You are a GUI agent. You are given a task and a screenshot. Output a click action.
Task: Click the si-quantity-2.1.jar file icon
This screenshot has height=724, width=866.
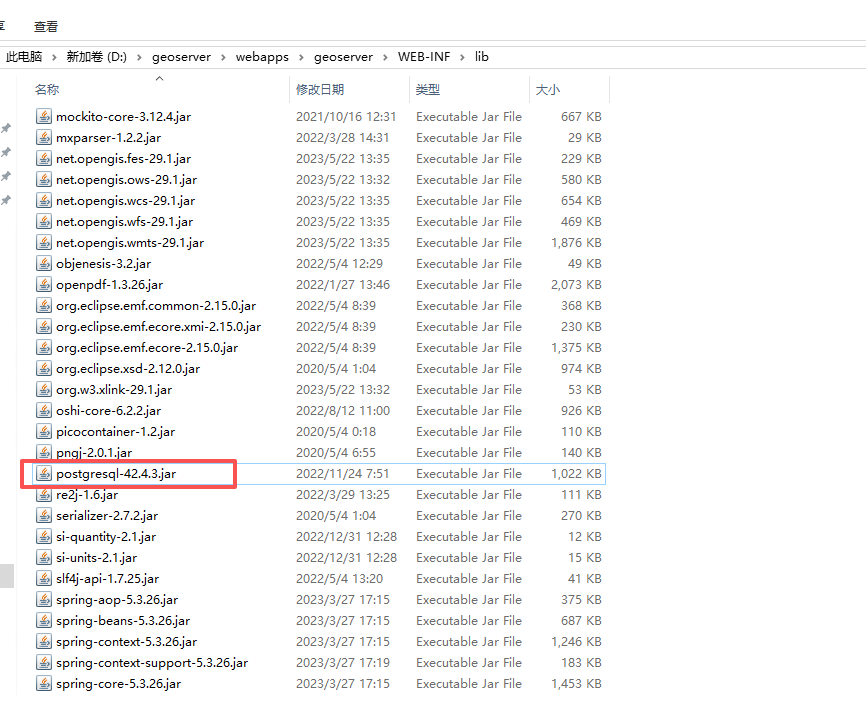tap(44, 536)
